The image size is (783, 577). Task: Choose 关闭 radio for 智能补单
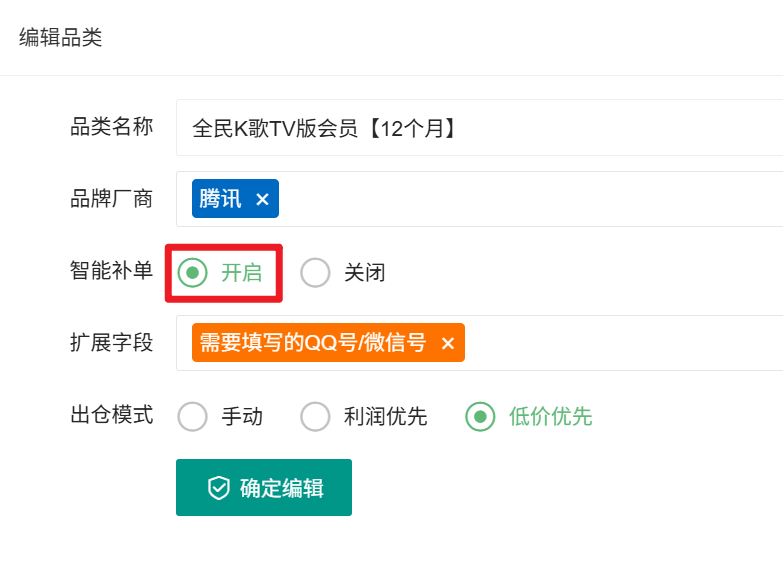pyautogui.click(x=315, y=273)
